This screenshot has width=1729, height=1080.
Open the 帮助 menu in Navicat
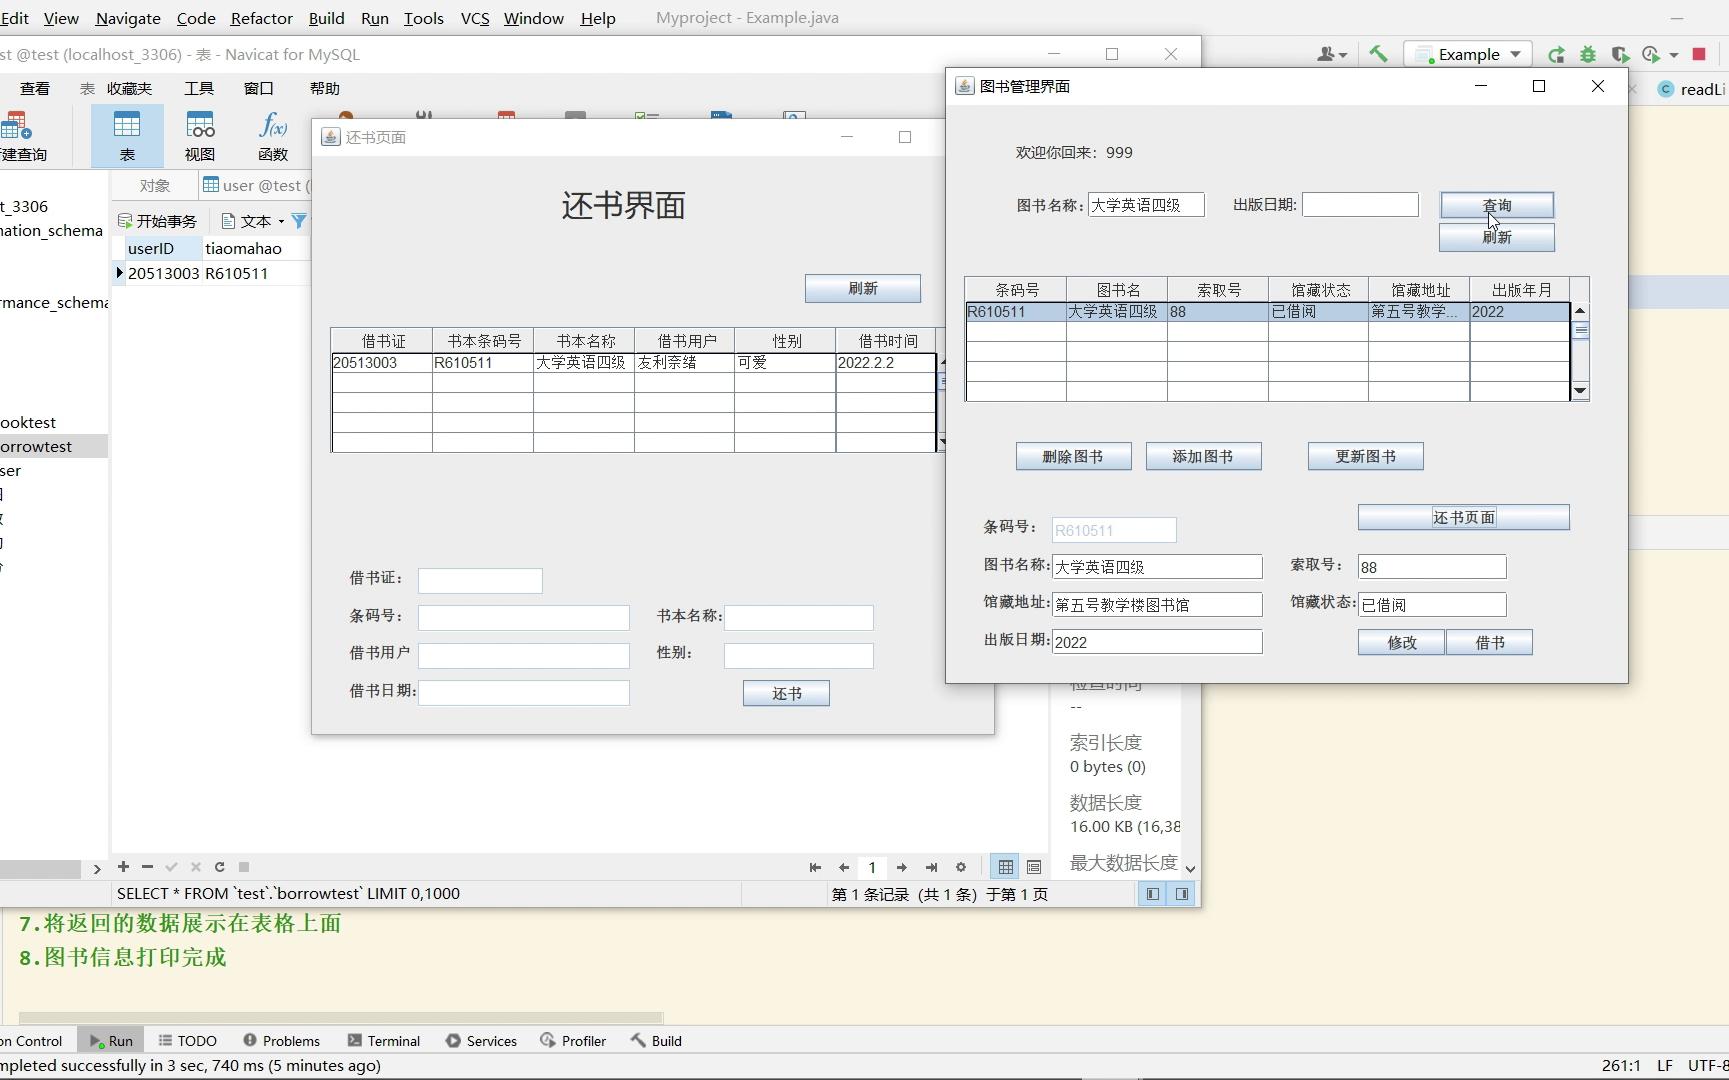pos(324,89)
